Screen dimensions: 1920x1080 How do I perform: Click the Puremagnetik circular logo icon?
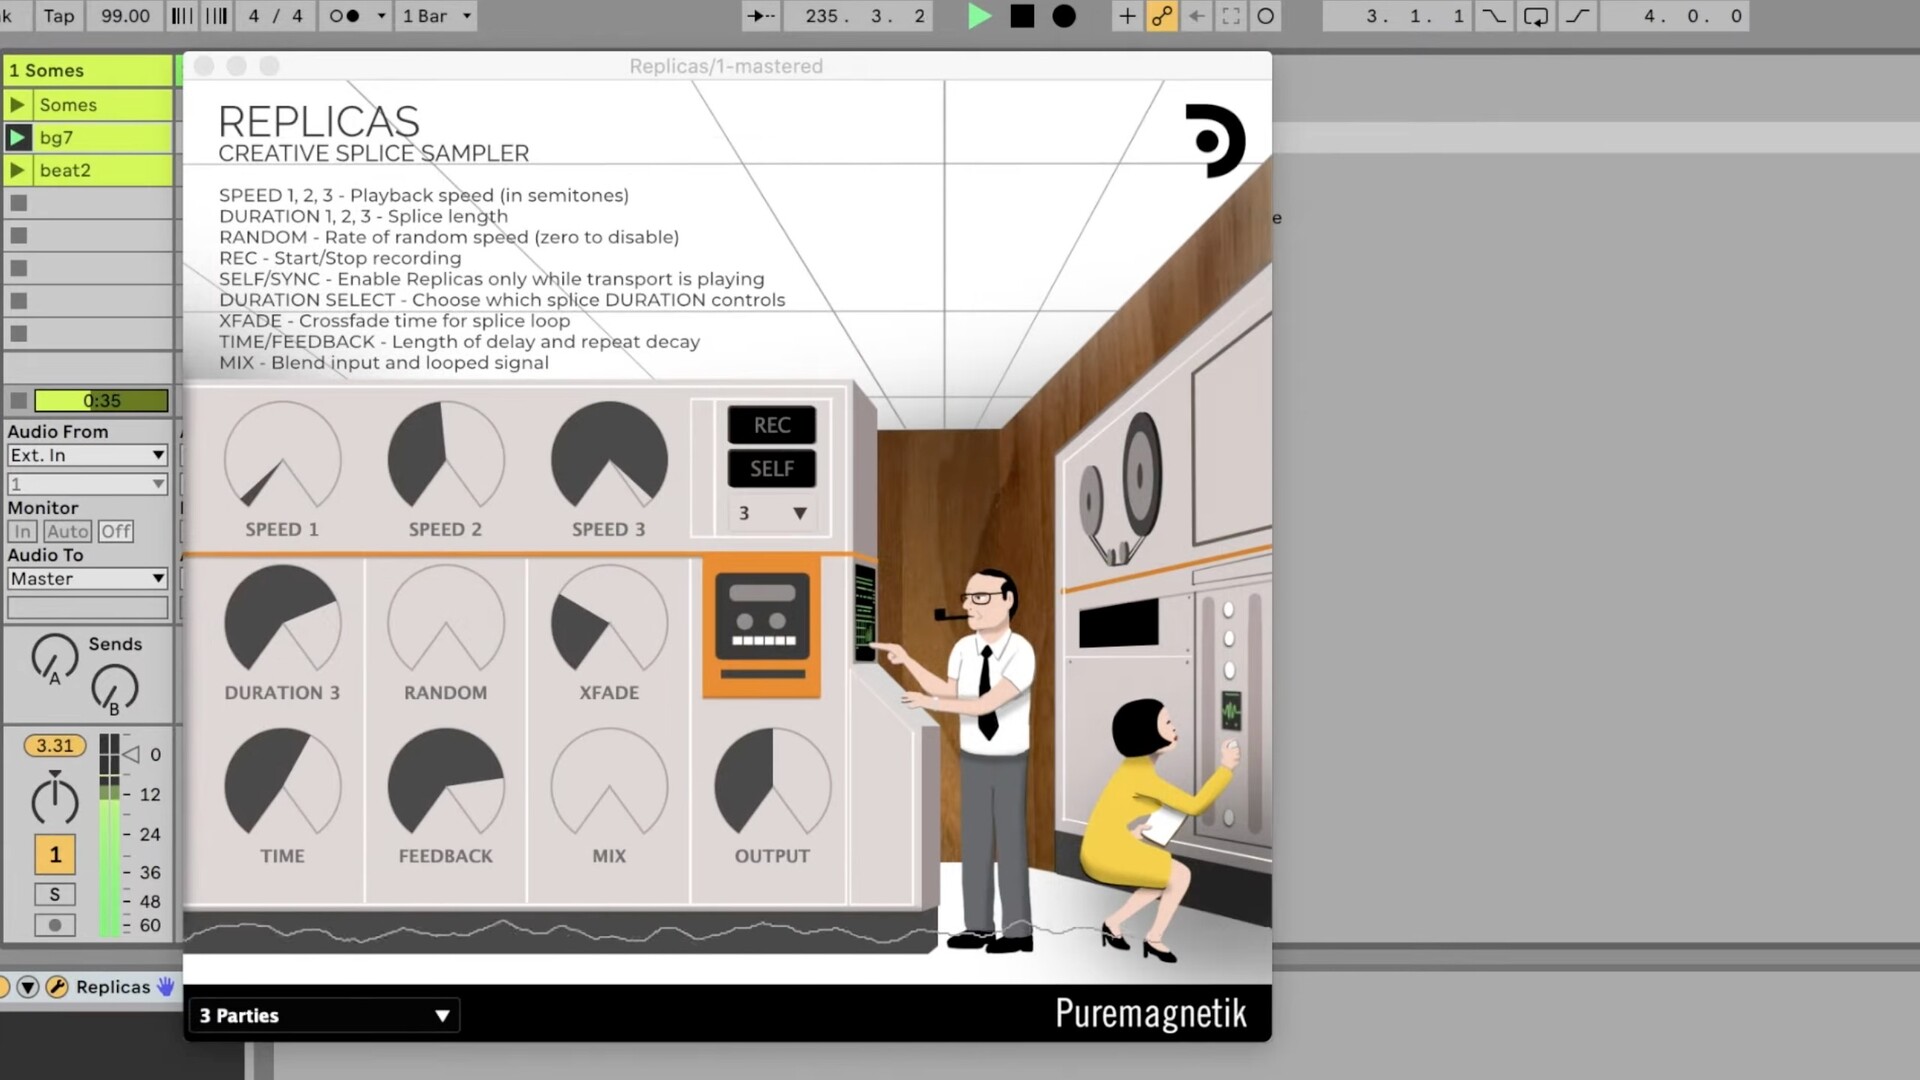(1215, 141)
